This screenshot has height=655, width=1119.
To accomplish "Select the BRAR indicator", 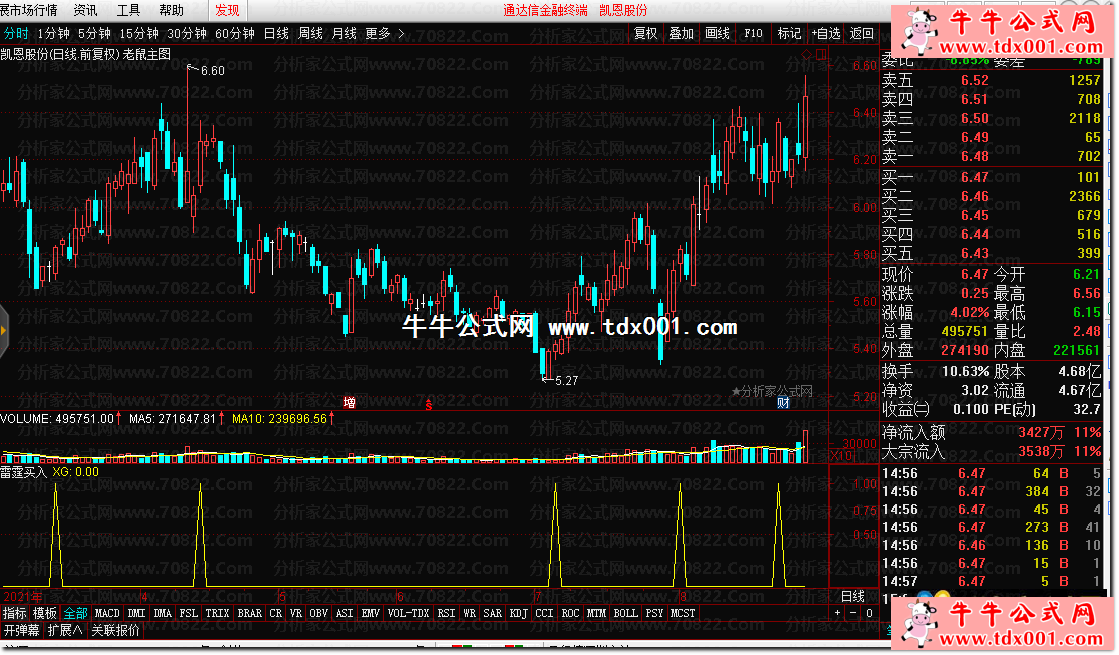I will pyautogui.click(x=250, y=613).
